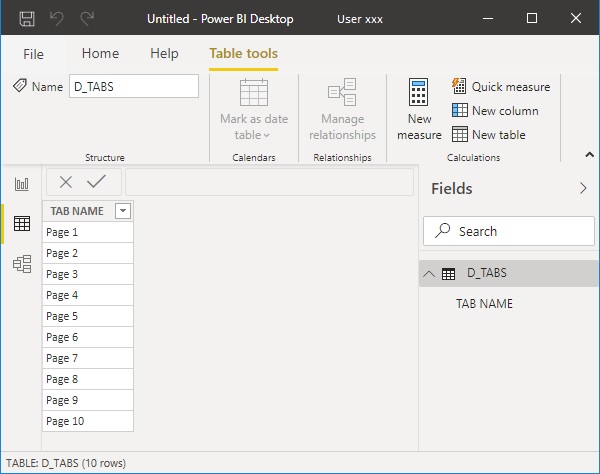Create a New measure
Image resolution: width=600 pixels, height=474 pixels.
click(419, 110)
